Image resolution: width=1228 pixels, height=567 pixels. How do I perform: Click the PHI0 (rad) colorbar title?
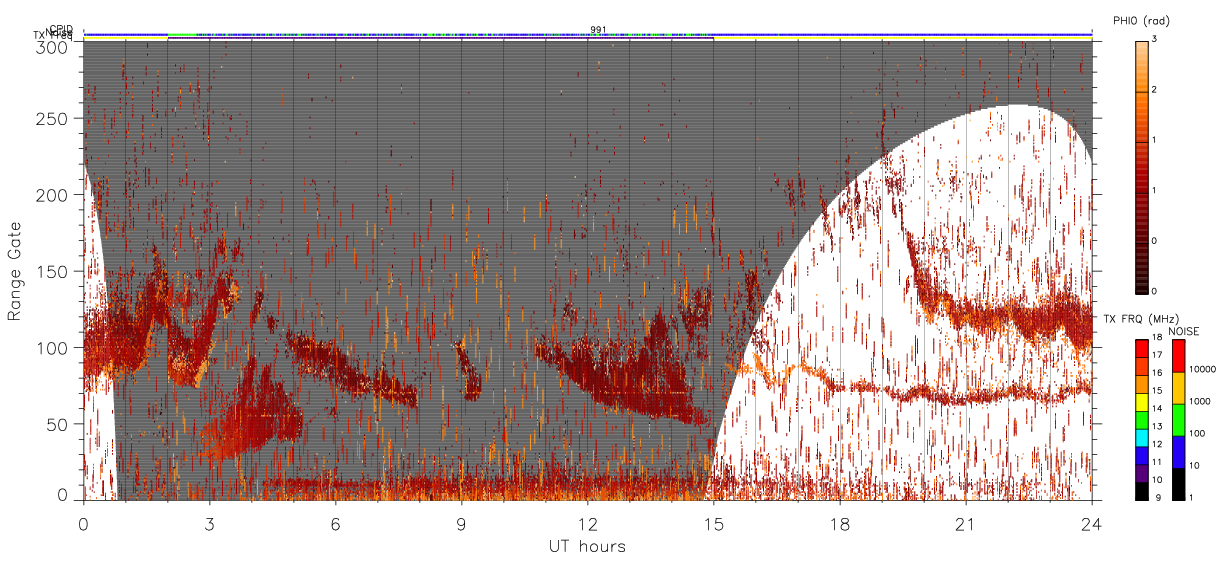[1141, 21]
